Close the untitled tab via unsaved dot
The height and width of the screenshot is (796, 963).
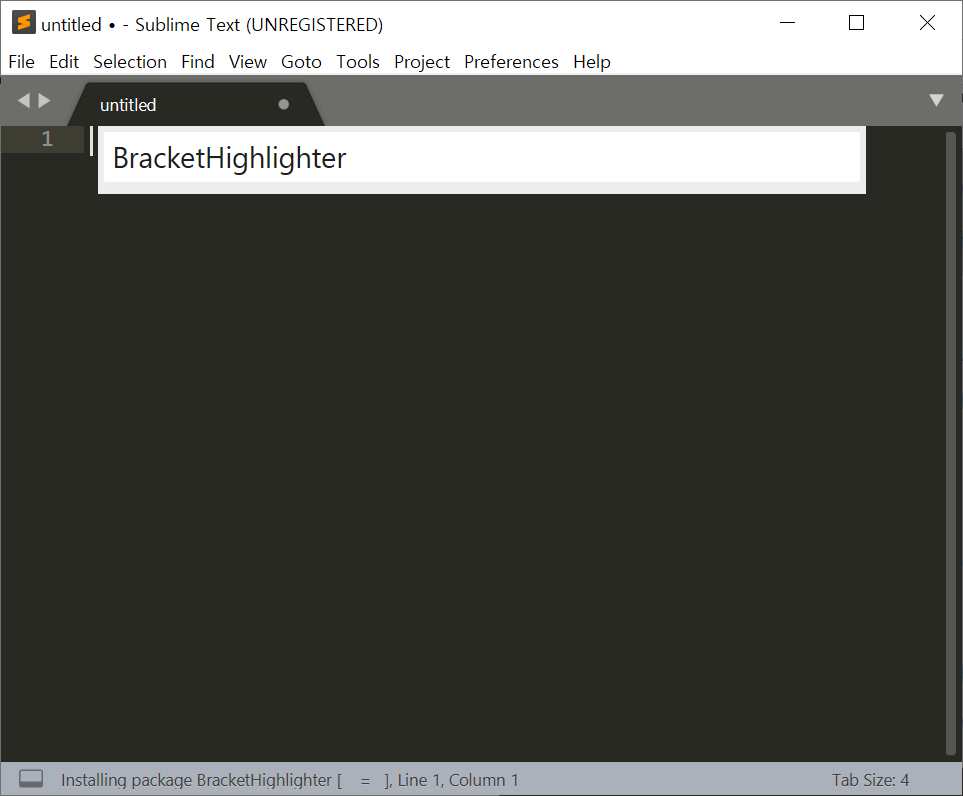(283, 104)
